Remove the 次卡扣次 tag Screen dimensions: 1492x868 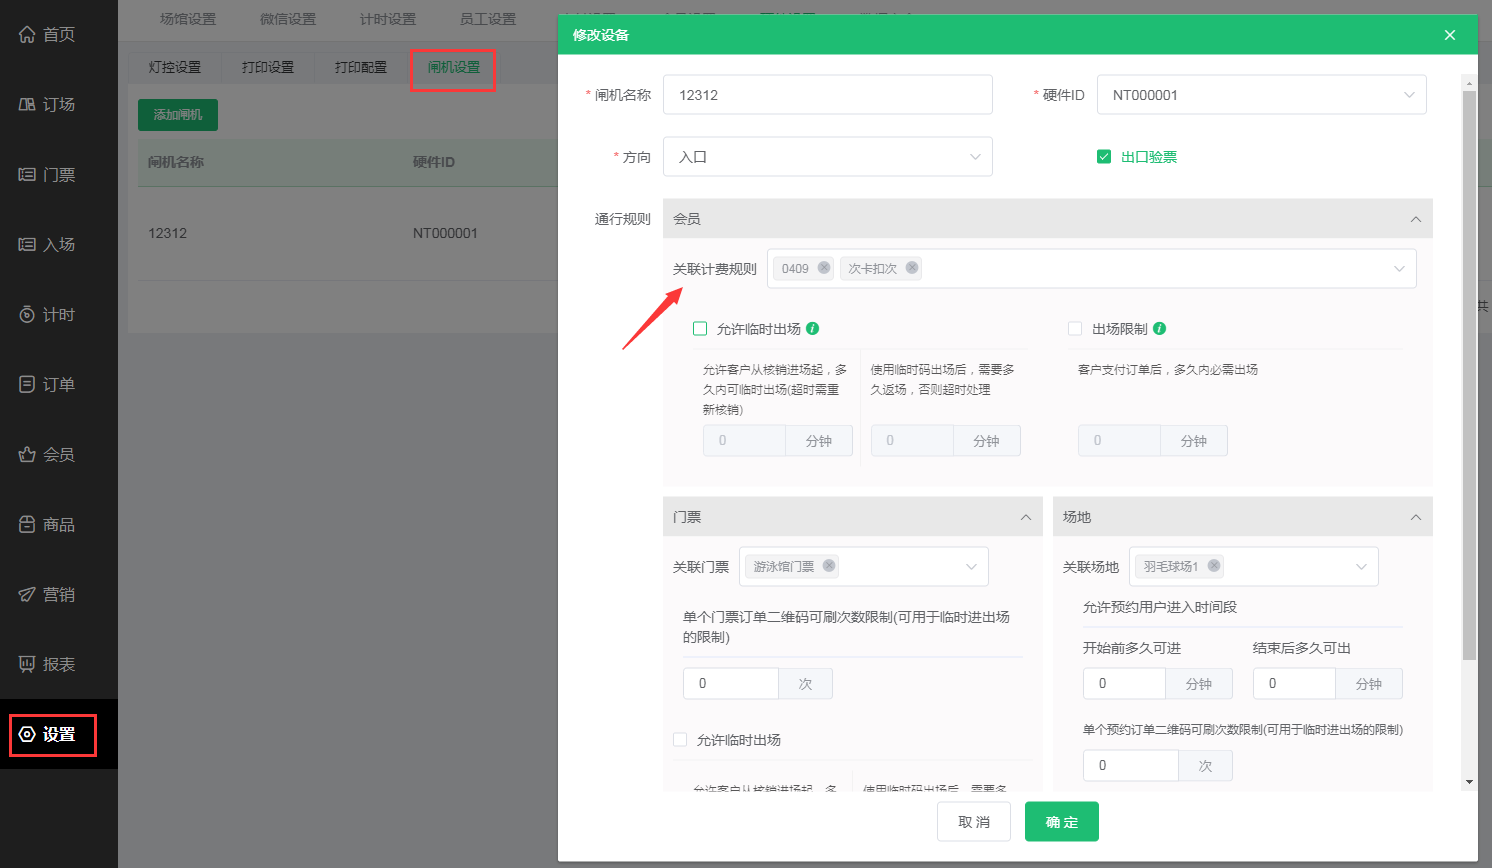coord(912,268)
